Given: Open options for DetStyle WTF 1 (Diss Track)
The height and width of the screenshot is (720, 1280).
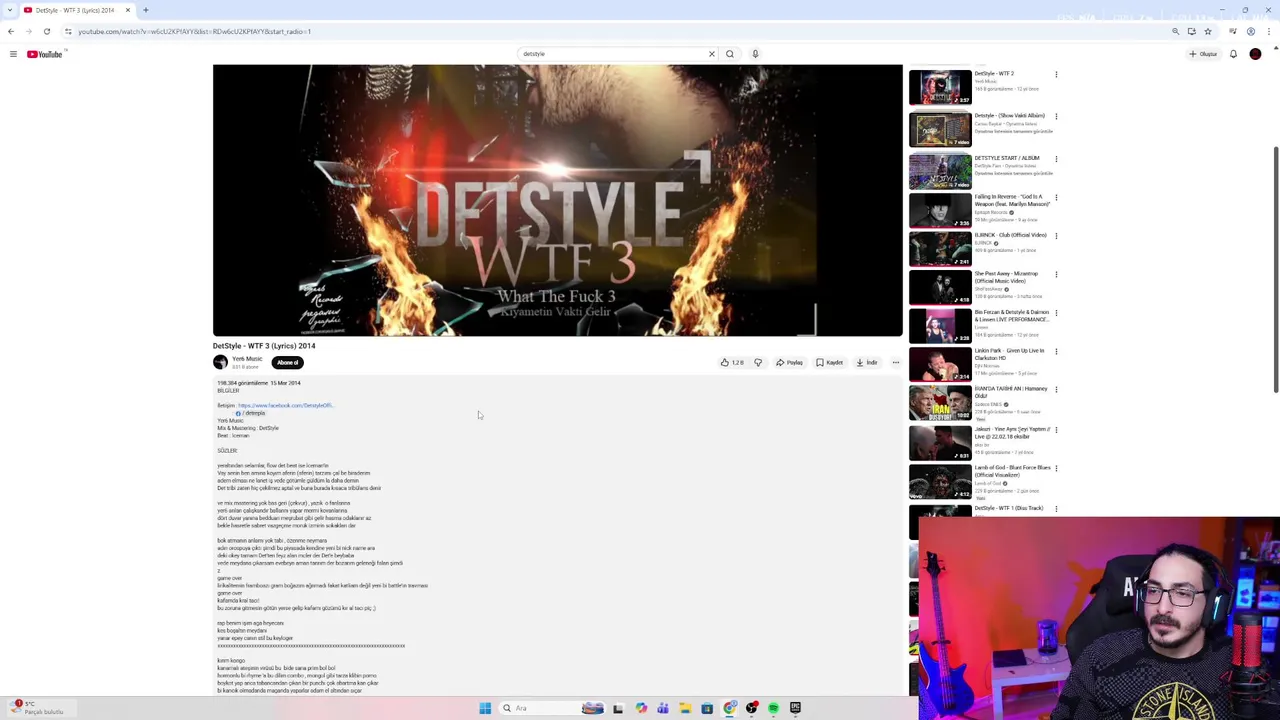Looking at the screenshot, I should point(1056,509).
